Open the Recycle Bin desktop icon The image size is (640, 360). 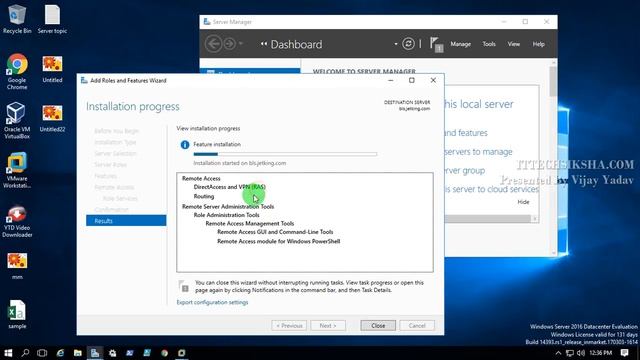(x=17, y=19)
